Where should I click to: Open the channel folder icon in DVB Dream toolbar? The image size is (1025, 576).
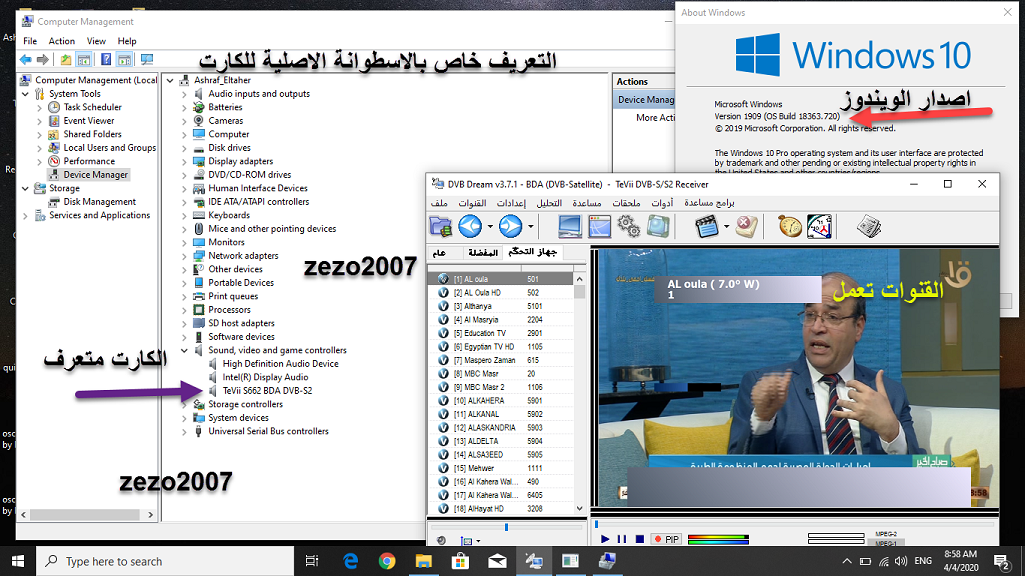441,226
